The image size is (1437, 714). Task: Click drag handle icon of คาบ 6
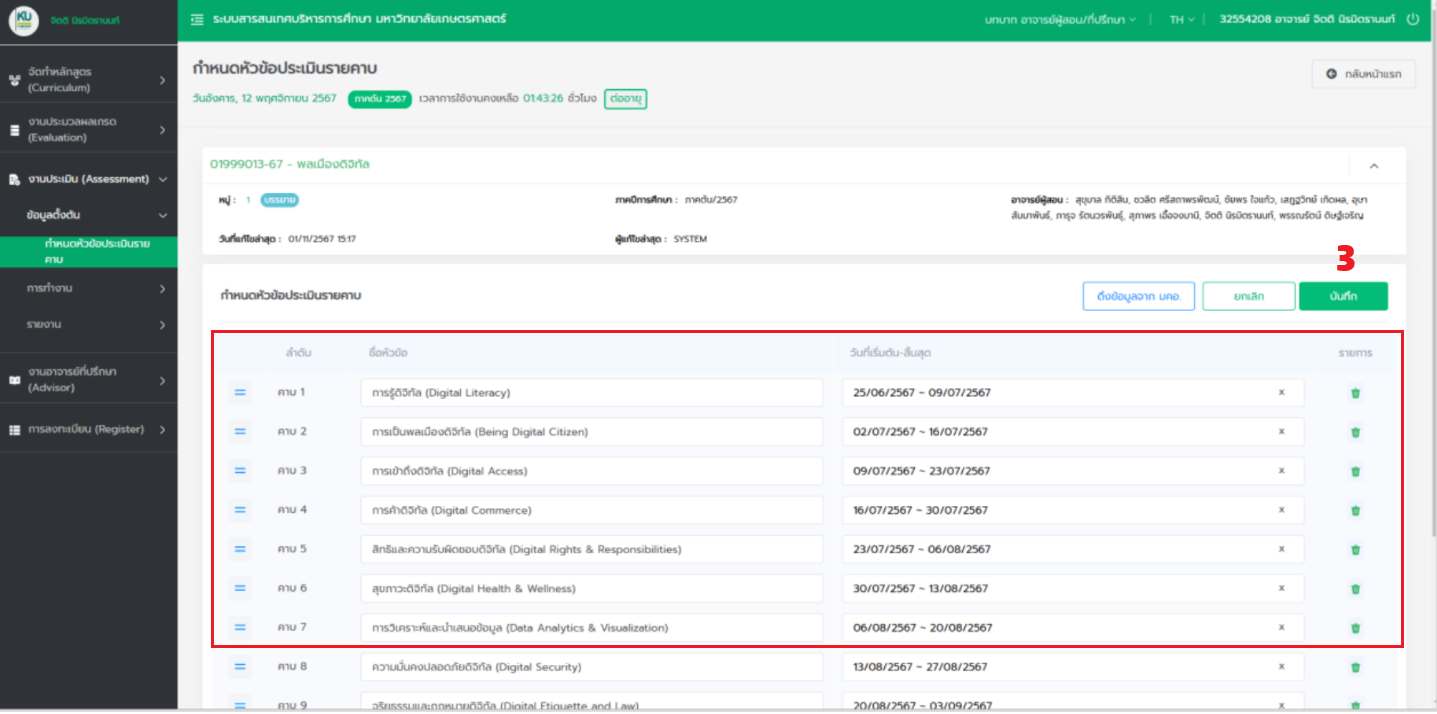[240, 589]
